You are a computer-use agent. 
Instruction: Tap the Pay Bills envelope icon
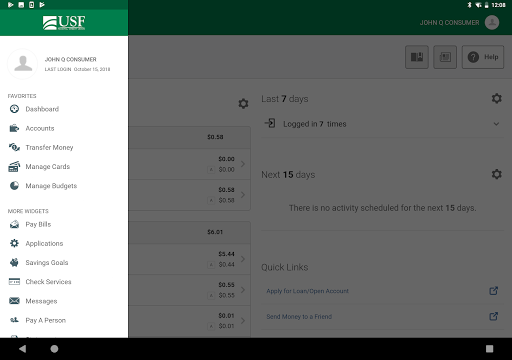[14, 224]
